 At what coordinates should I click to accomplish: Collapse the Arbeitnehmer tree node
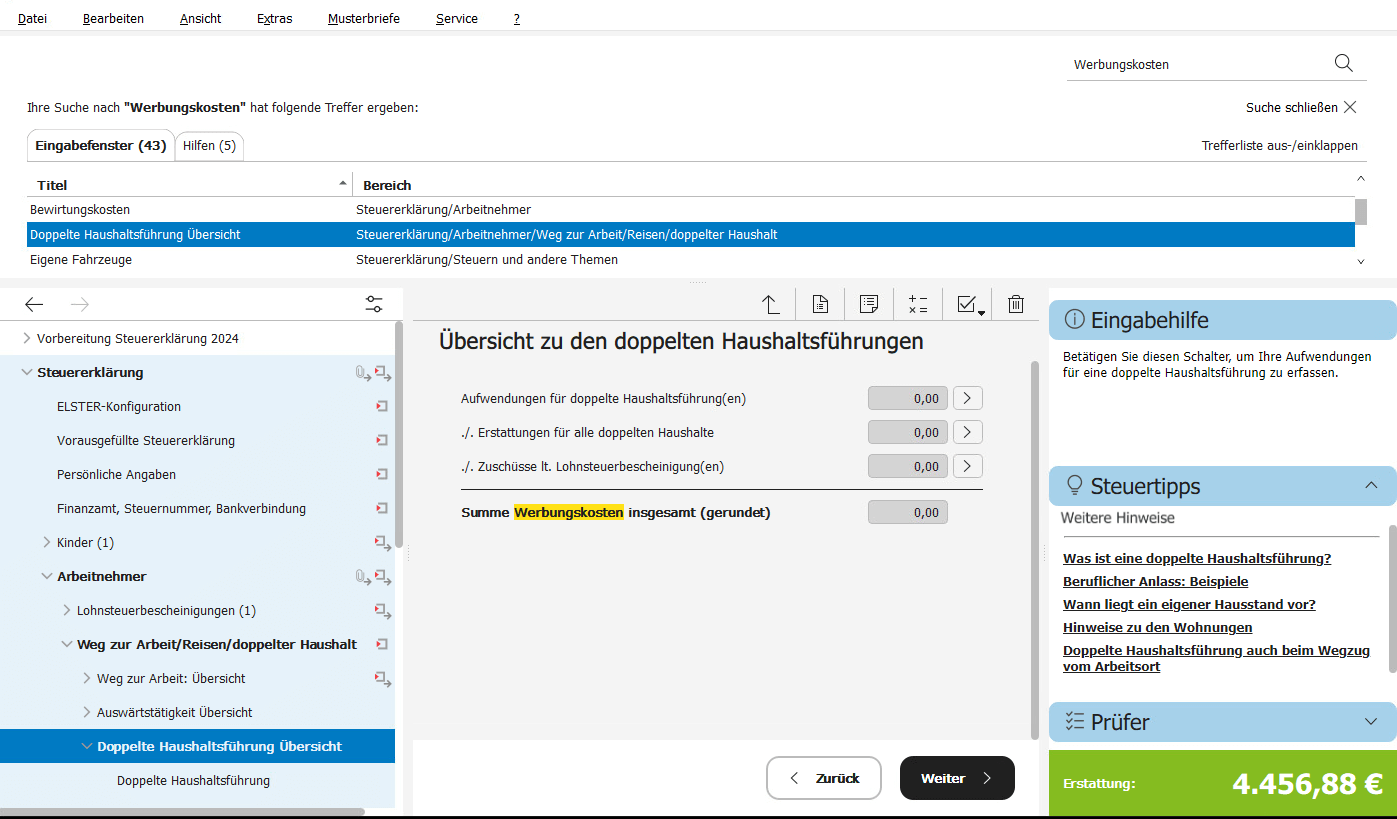point(47,577)
